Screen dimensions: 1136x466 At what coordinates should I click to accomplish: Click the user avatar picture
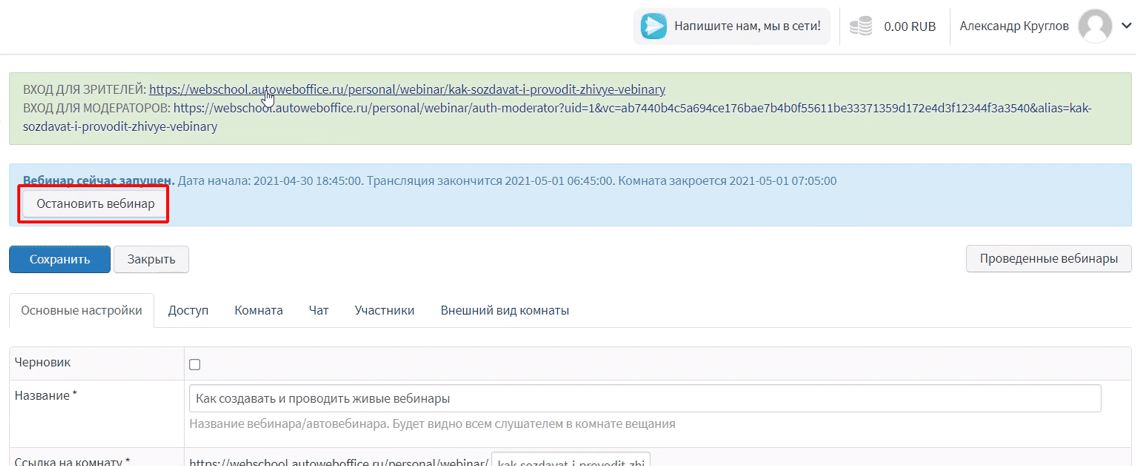click(x=1096, y=27)
